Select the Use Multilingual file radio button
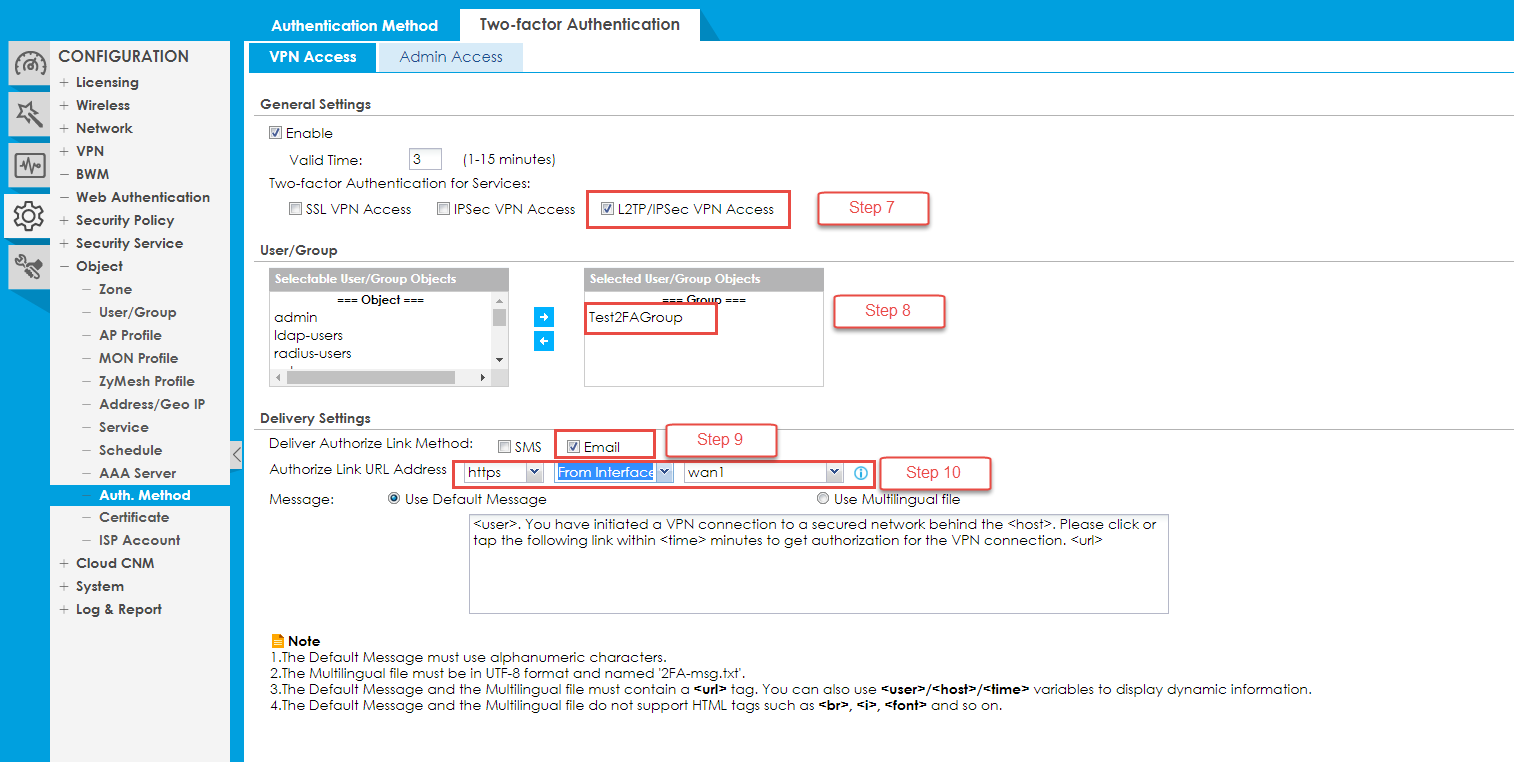This screenshot has width=1514, height=762. pos(823,498)
